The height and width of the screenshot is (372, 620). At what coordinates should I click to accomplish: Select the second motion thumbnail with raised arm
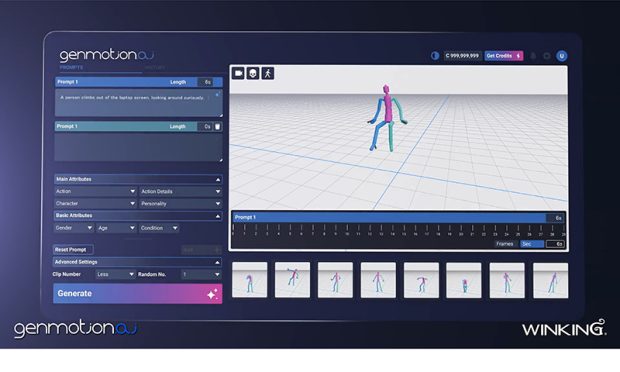(292, 280)
